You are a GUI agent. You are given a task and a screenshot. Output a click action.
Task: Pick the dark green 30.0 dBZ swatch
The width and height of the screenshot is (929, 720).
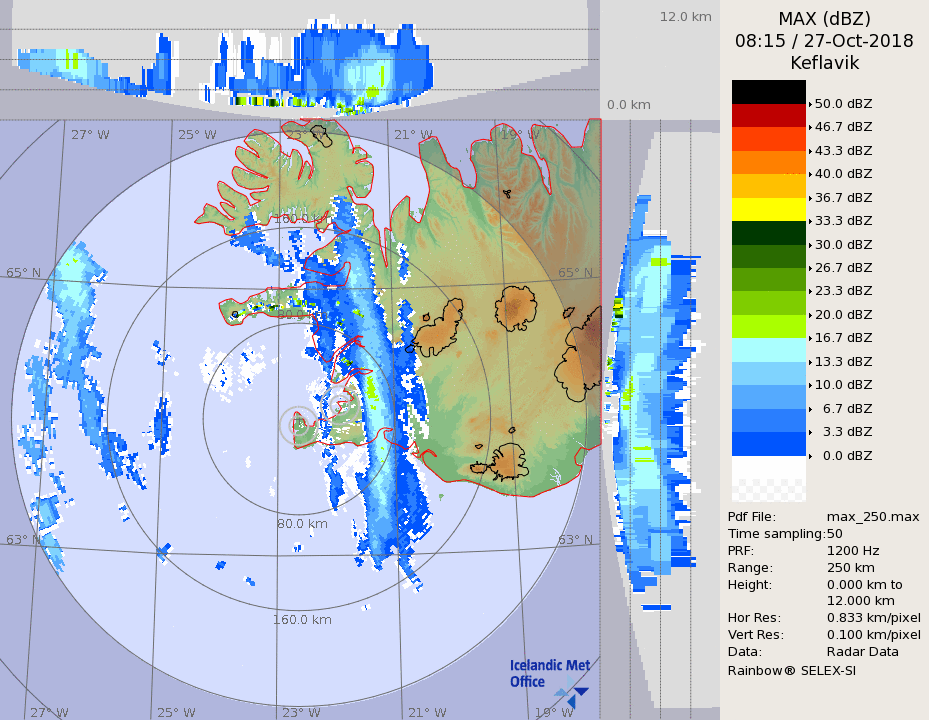point(768,233)
